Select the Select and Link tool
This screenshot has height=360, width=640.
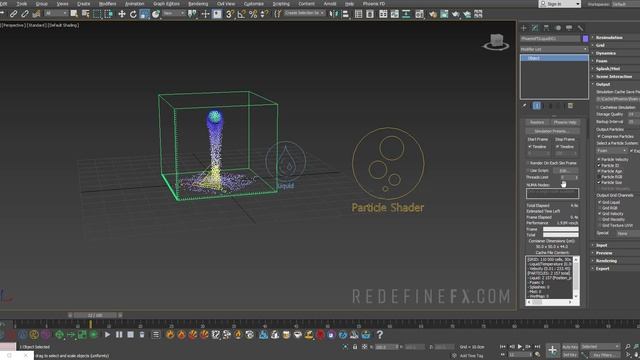[13, 14]
